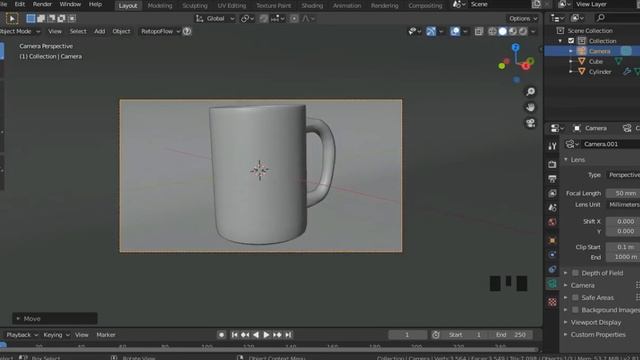
Task: Choose the 'invert selection' mode icon
Action: [61, 18]
